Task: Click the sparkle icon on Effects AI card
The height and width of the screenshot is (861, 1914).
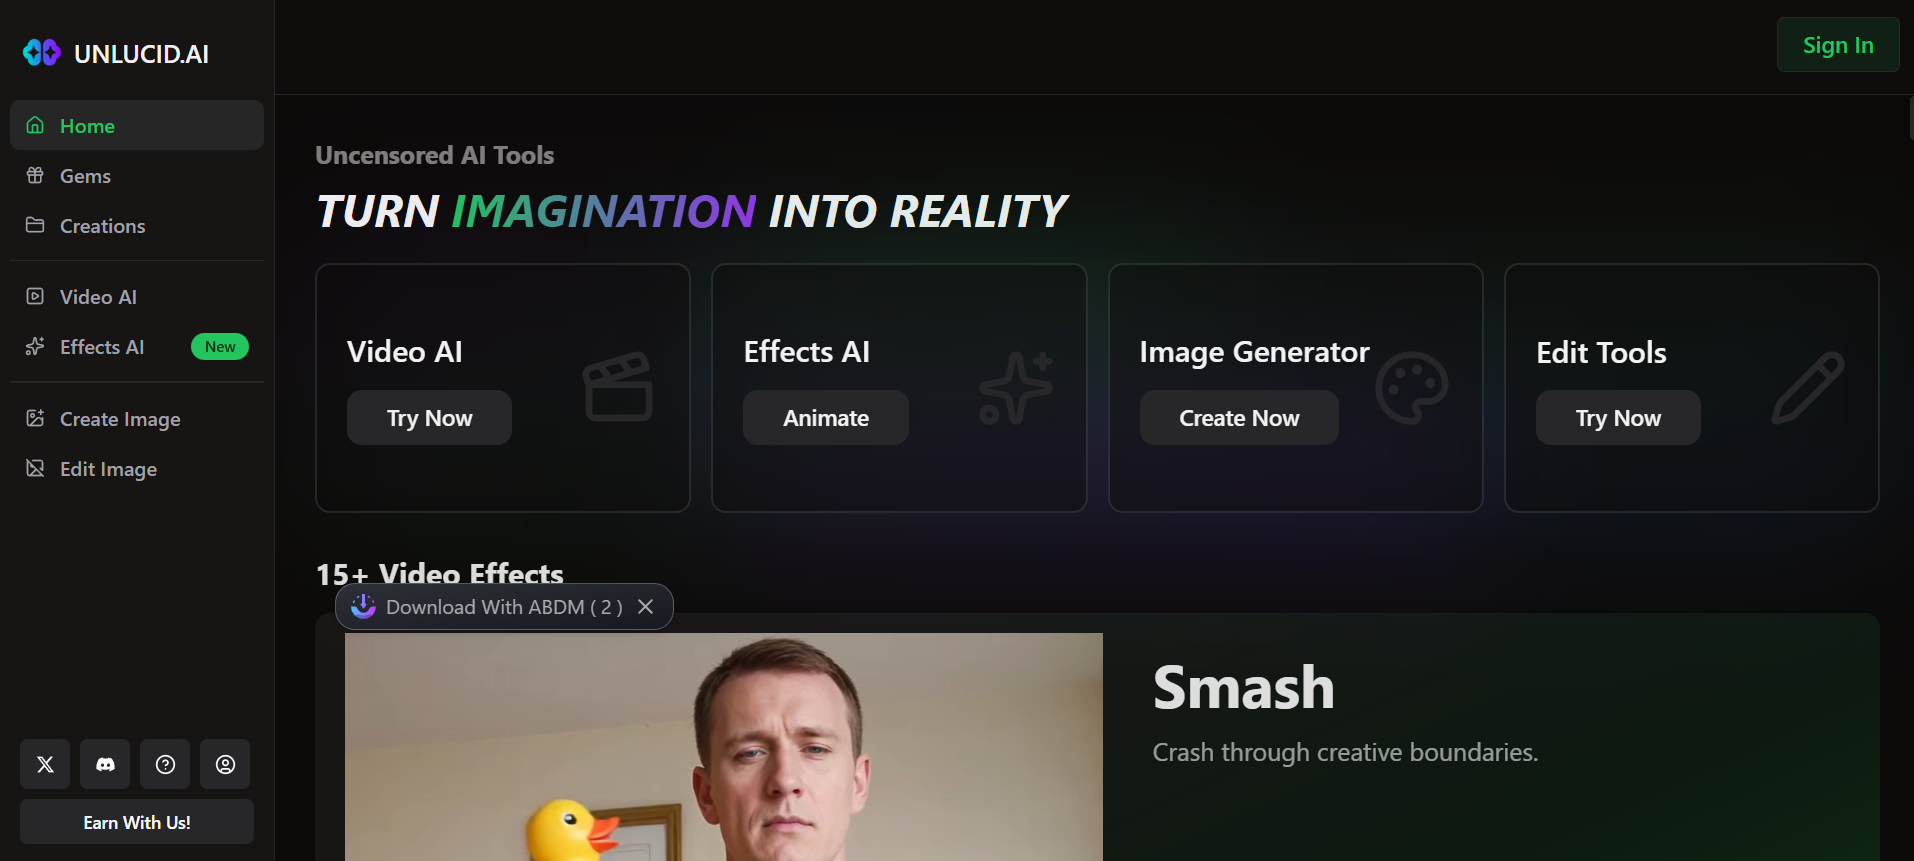Action: (x=1015, y=387)
